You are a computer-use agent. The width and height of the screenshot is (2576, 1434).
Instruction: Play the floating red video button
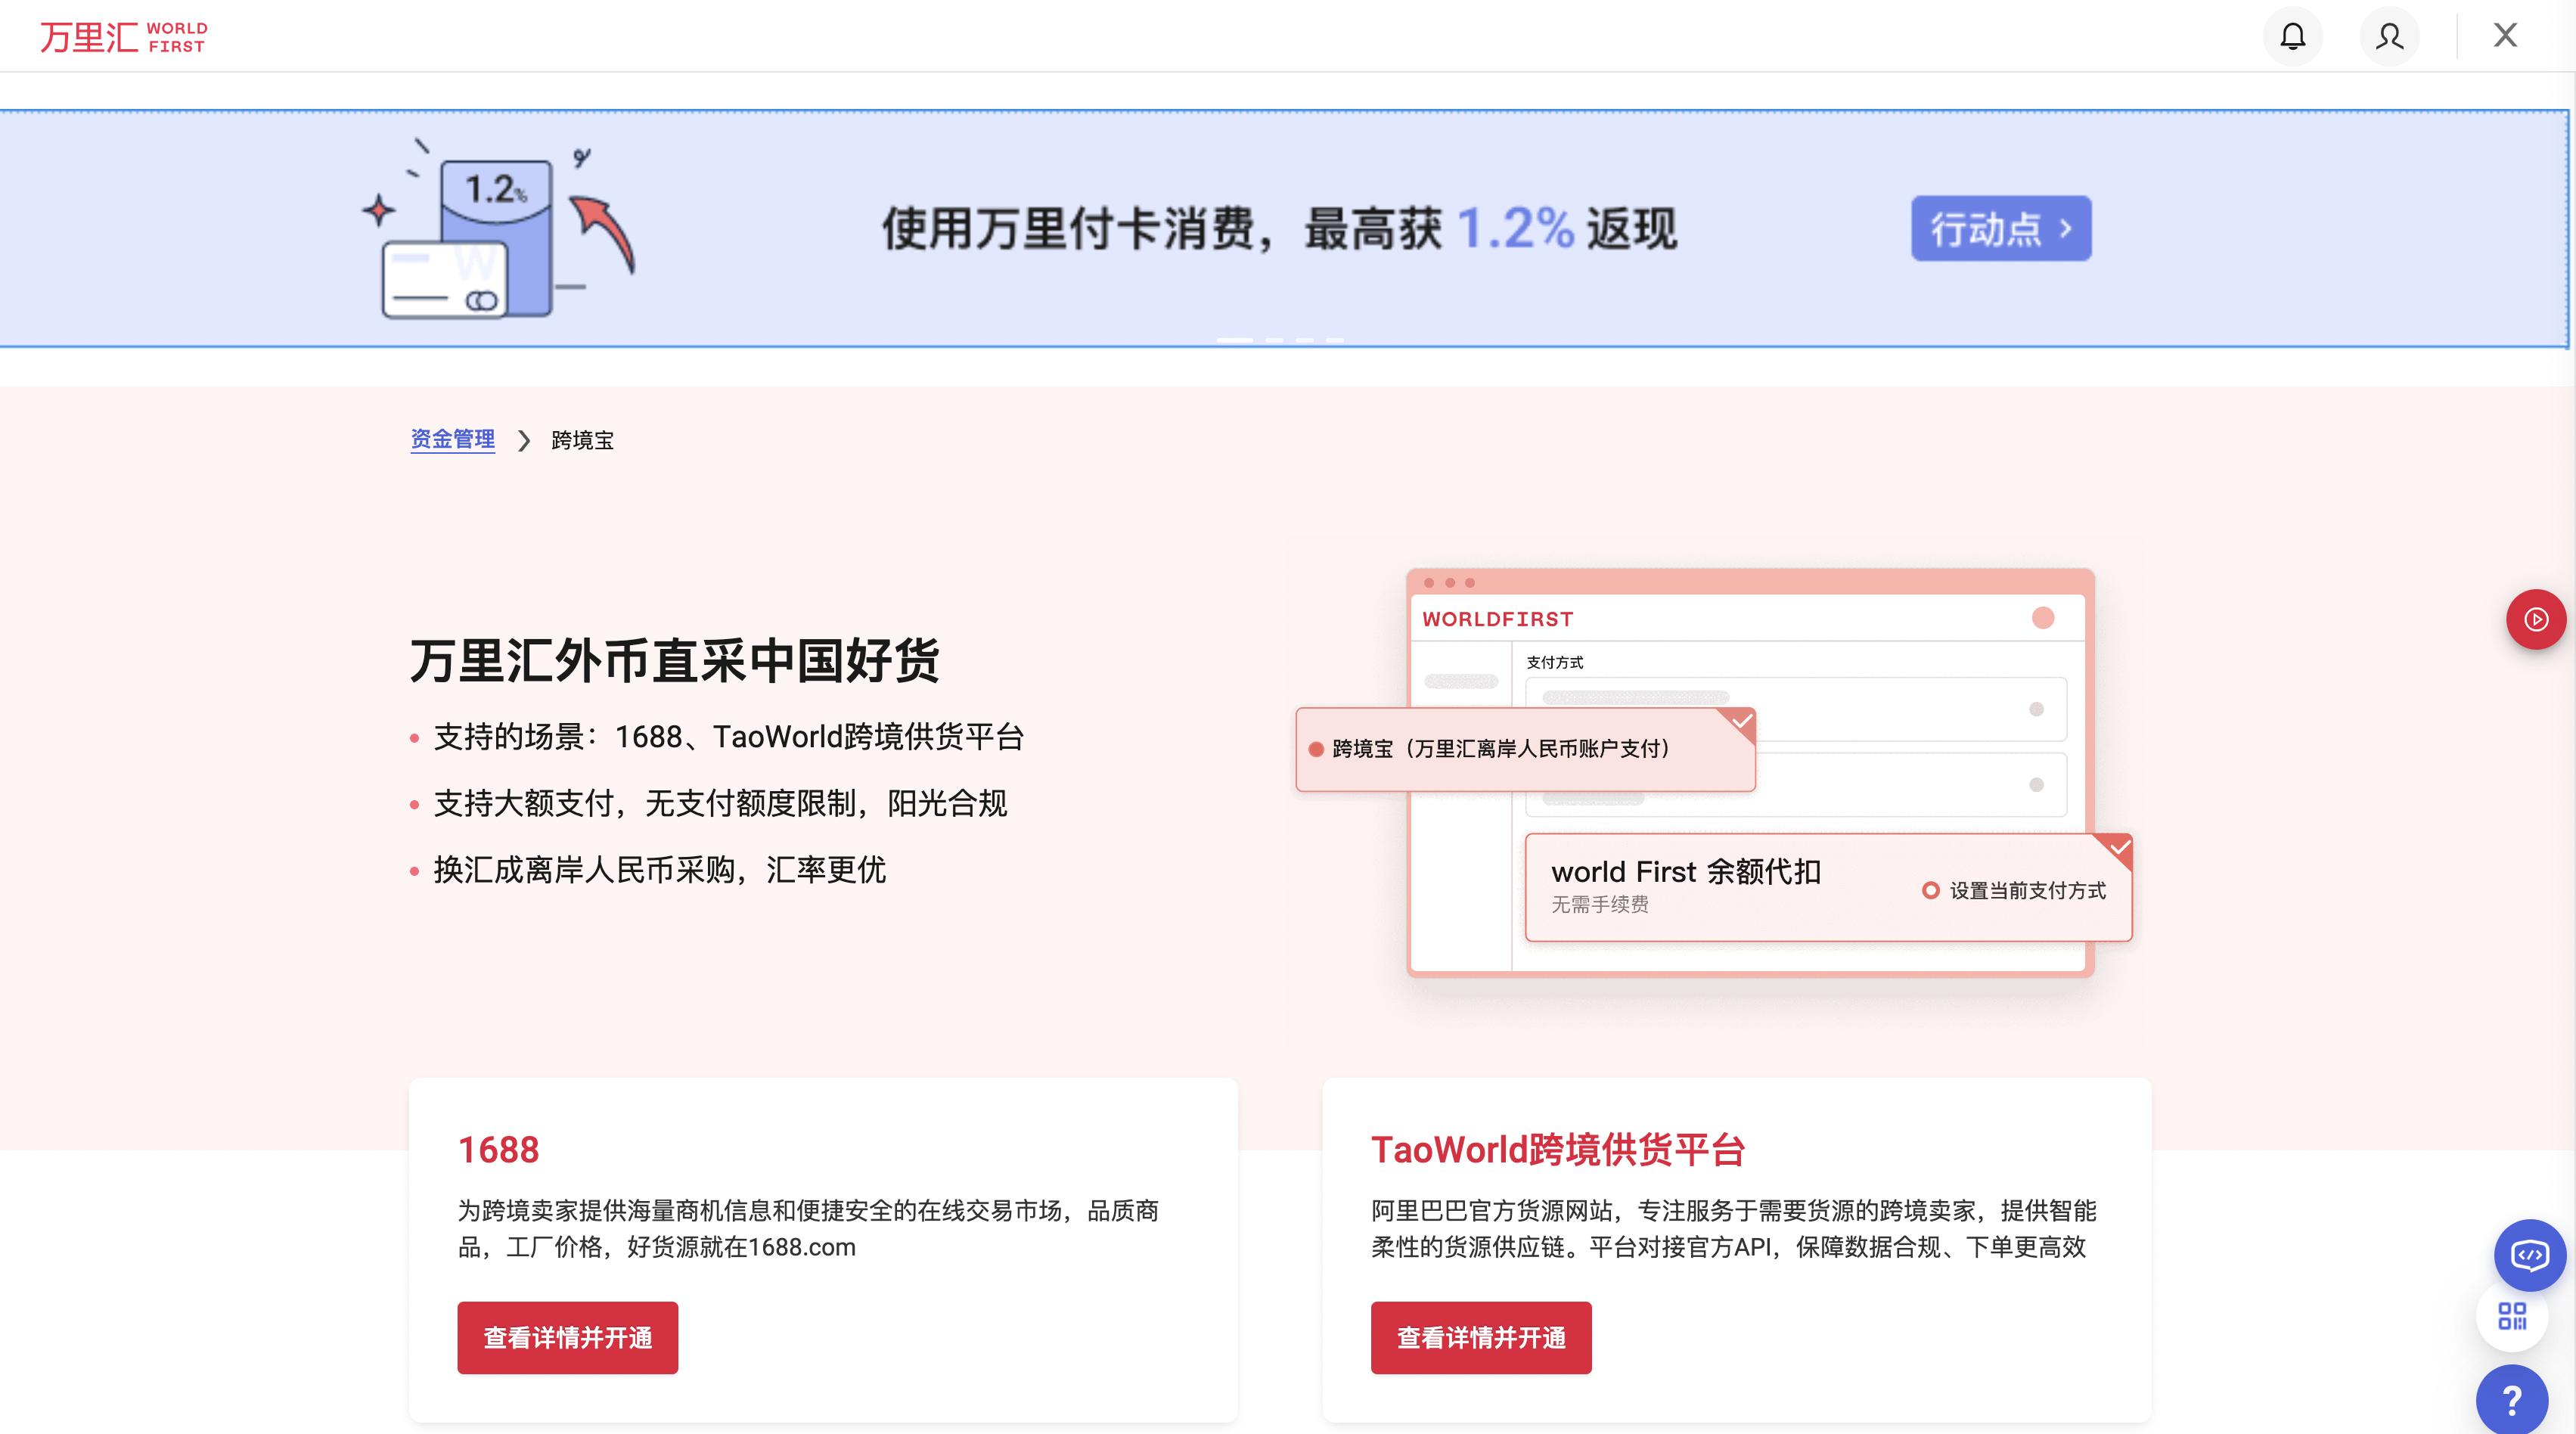[x=2537, y=619]
